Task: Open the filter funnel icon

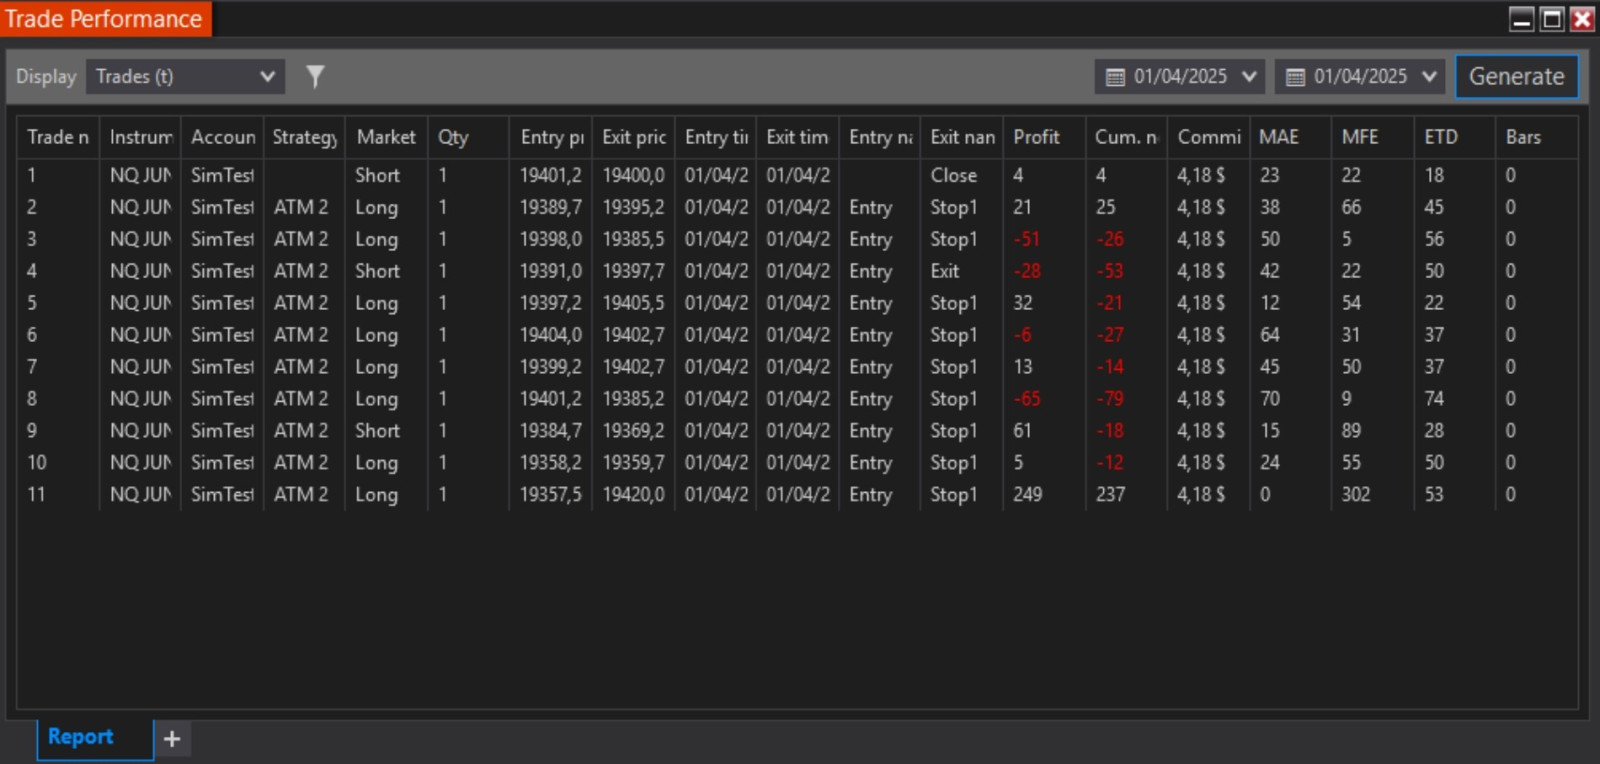Action: point(315,76)
